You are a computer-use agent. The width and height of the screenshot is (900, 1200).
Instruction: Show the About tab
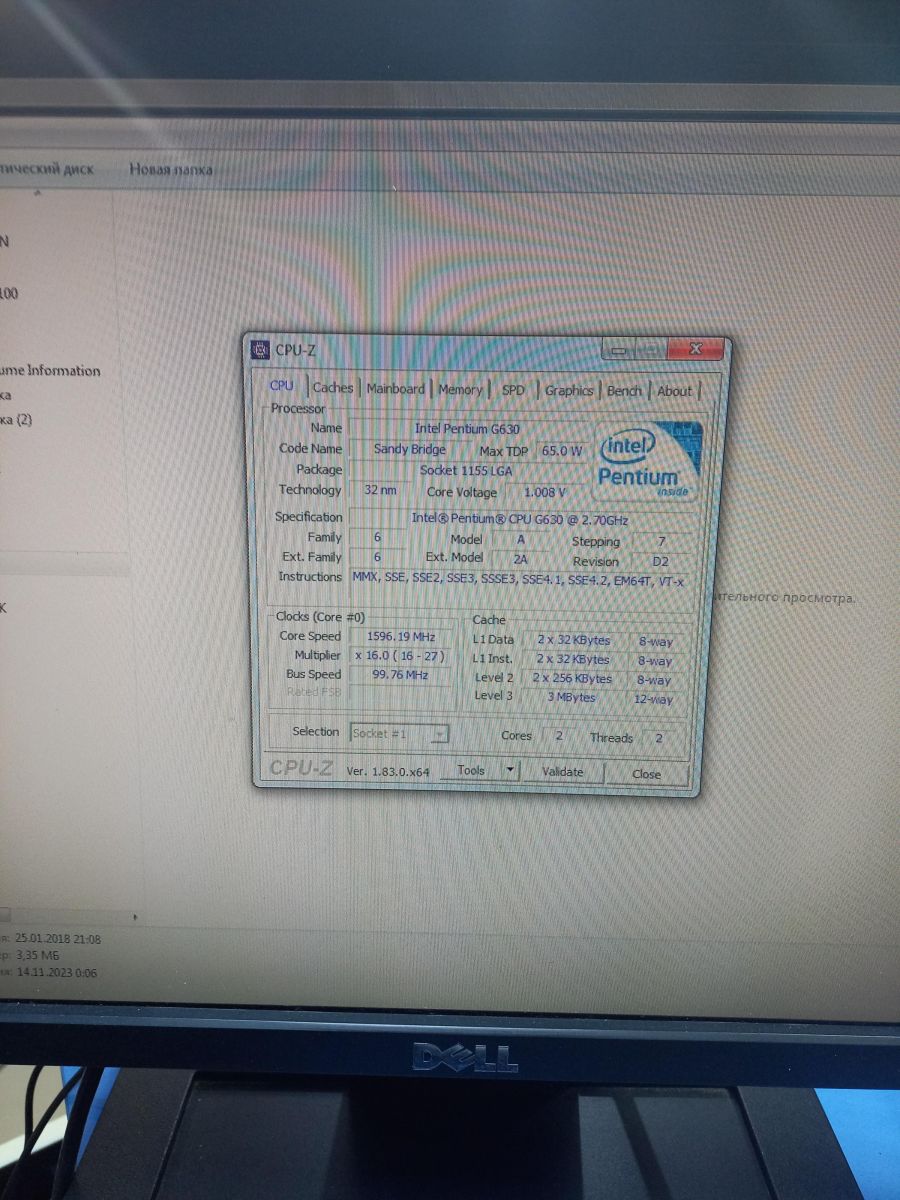pyautogui.click(x=674, y=391)
